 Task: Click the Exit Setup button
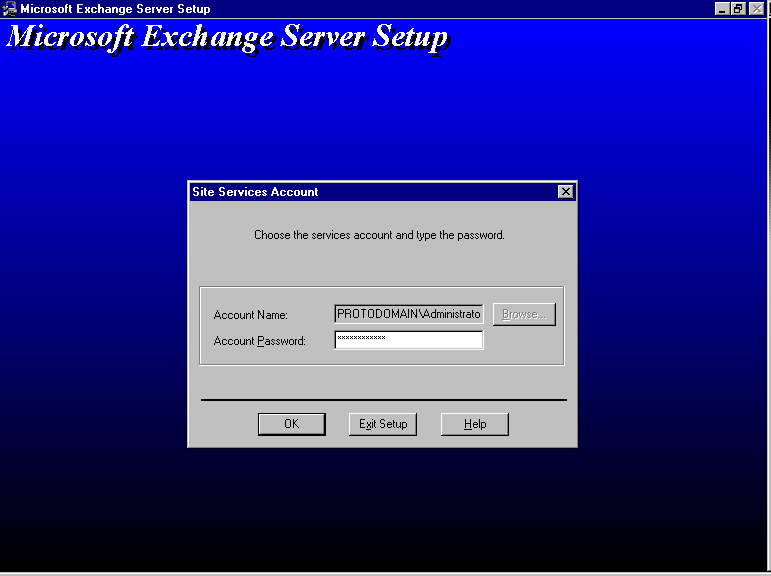[x=383, y=424]
